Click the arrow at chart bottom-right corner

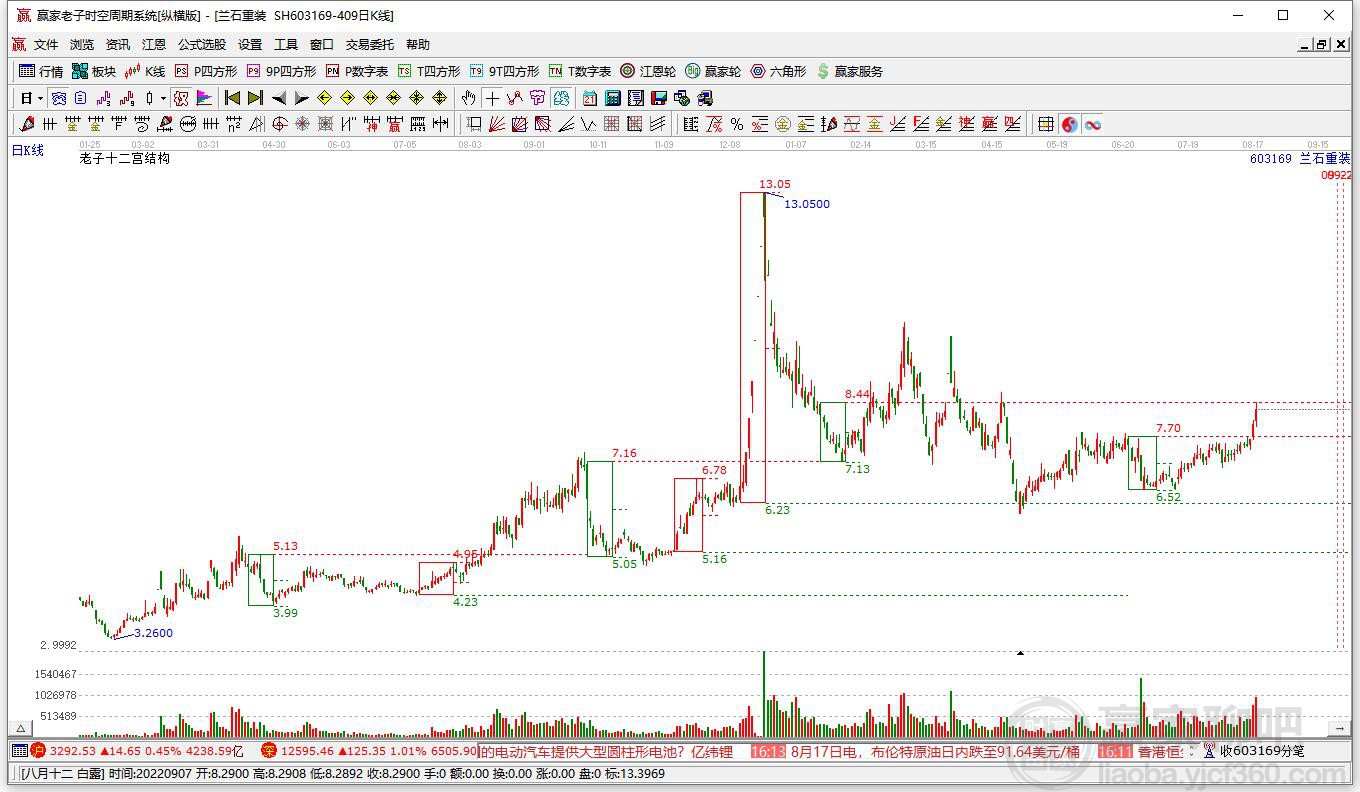[1341, 728]
